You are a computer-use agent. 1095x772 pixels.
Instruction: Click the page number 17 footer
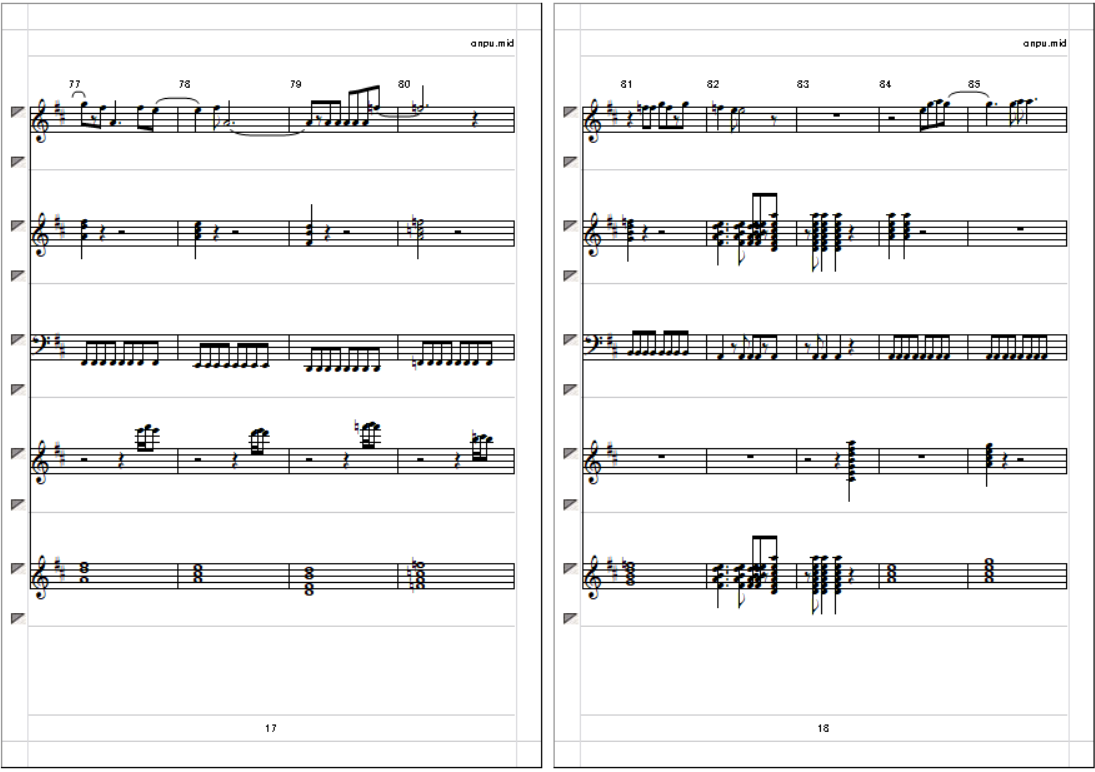[271, 728]
